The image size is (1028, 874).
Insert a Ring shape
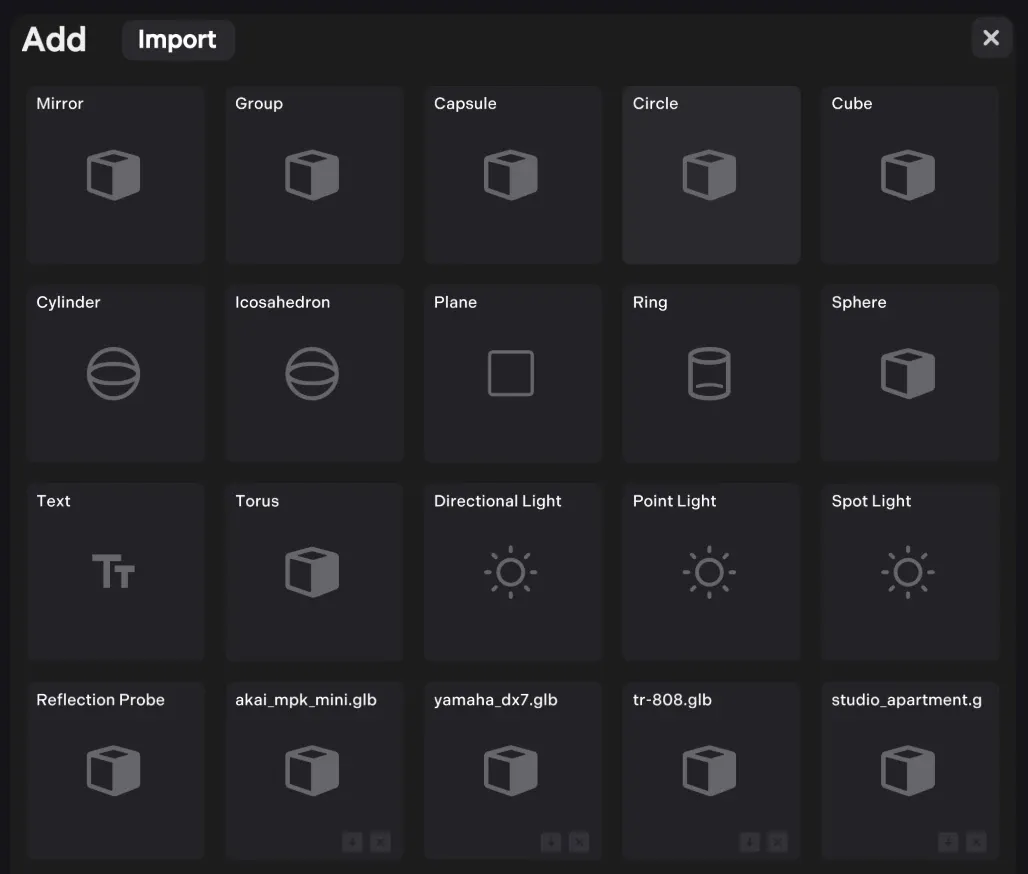coord(710,374)
